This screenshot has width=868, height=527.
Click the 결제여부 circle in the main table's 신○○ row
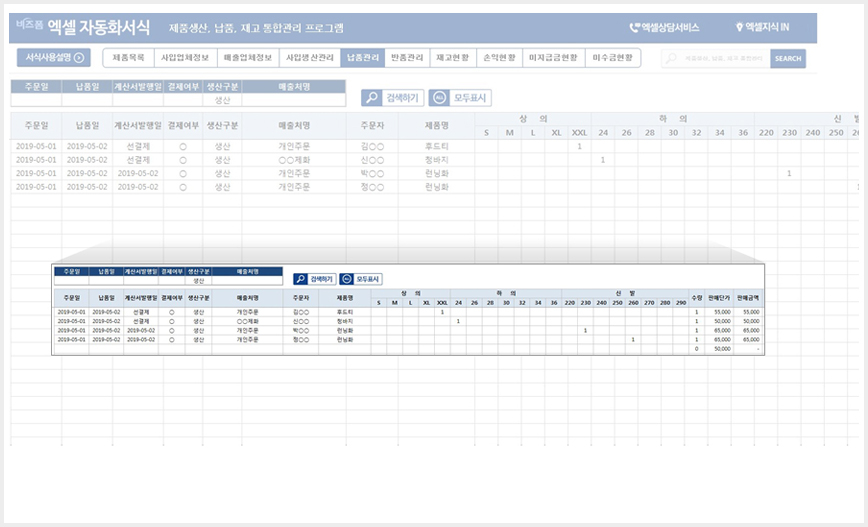[x=183, y=161]
